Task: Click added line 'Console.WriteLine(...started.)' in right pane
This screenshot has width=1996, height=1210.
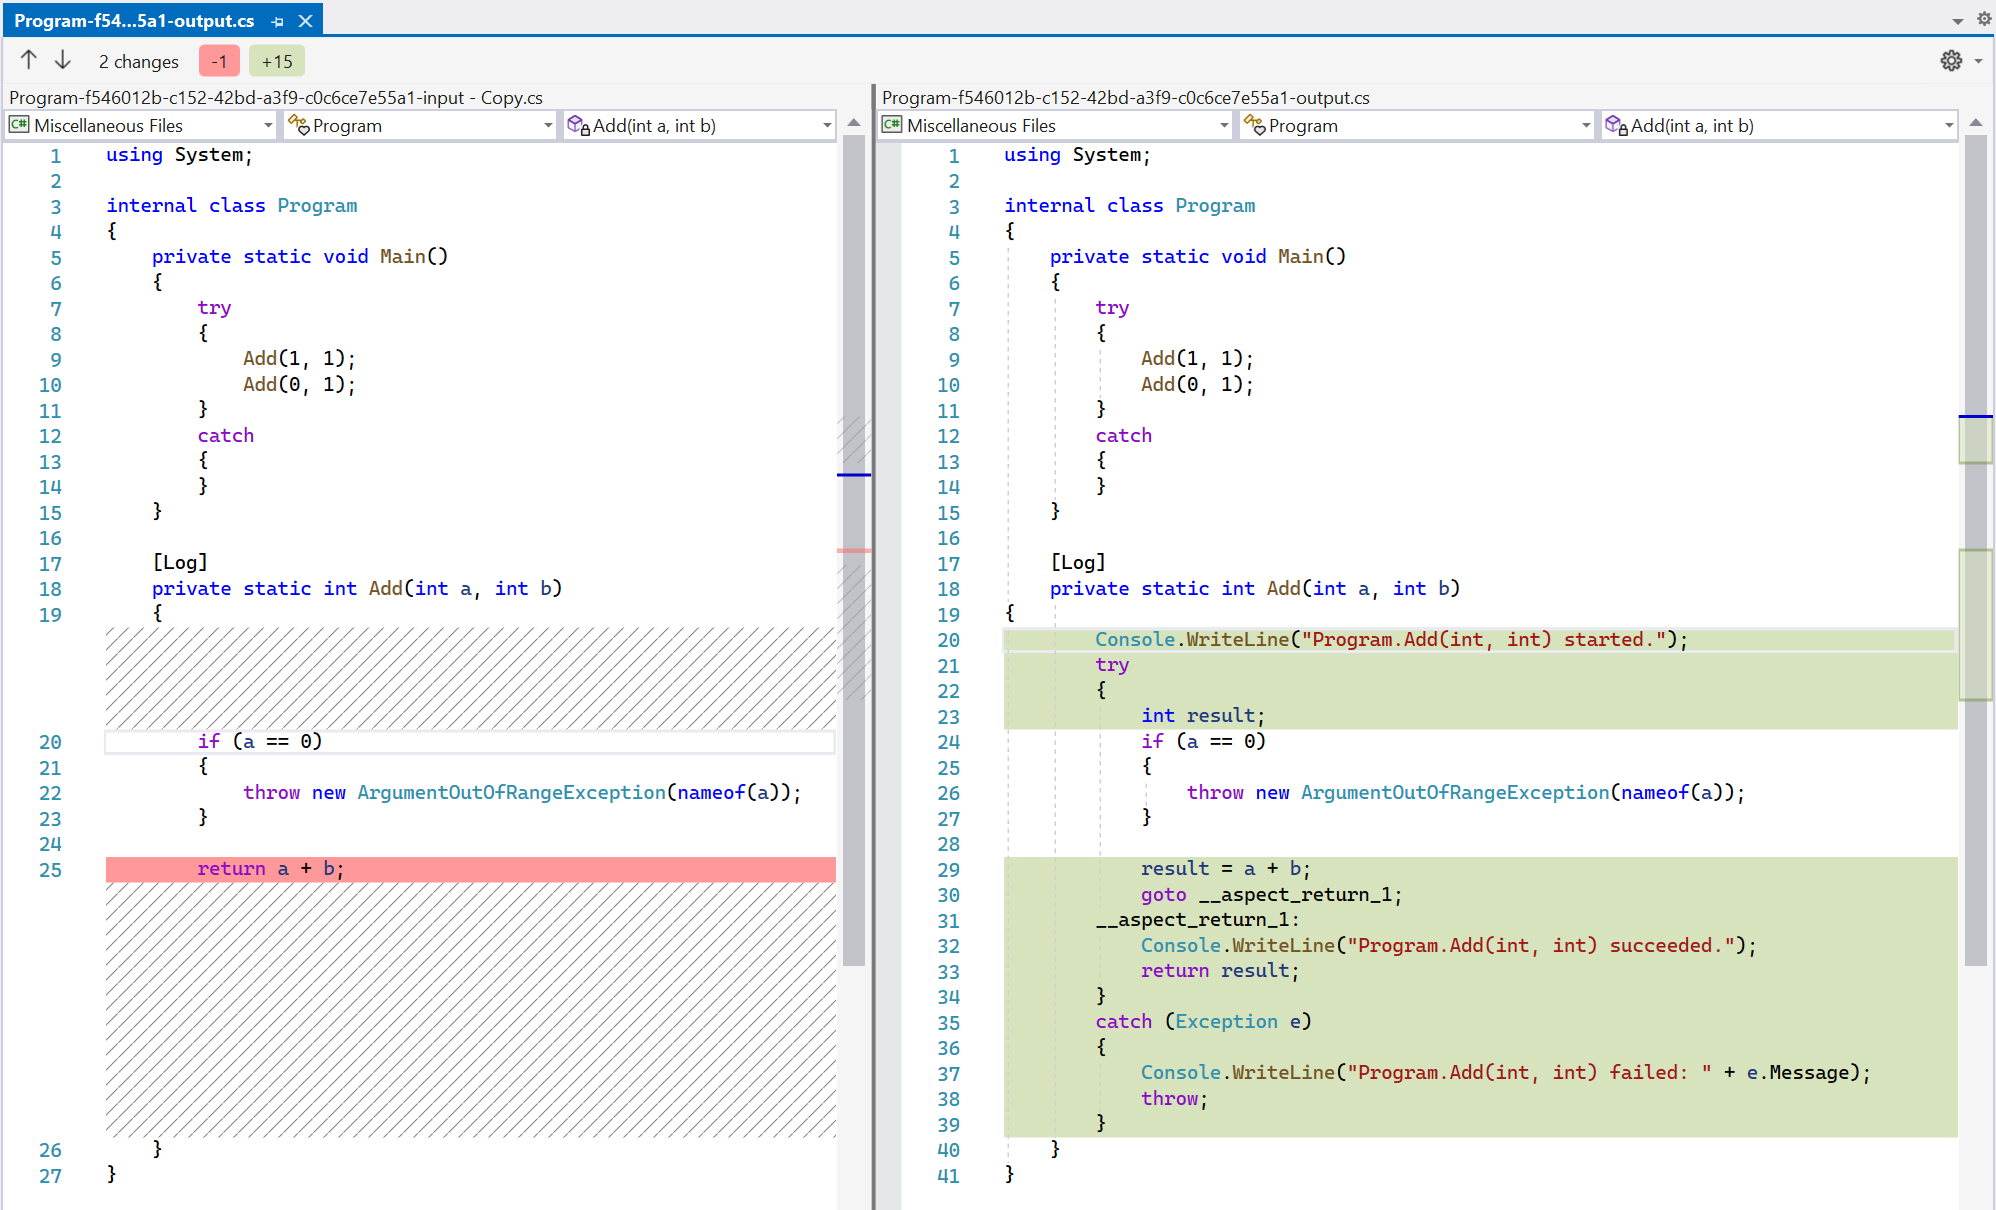Action: (1480, 640)
